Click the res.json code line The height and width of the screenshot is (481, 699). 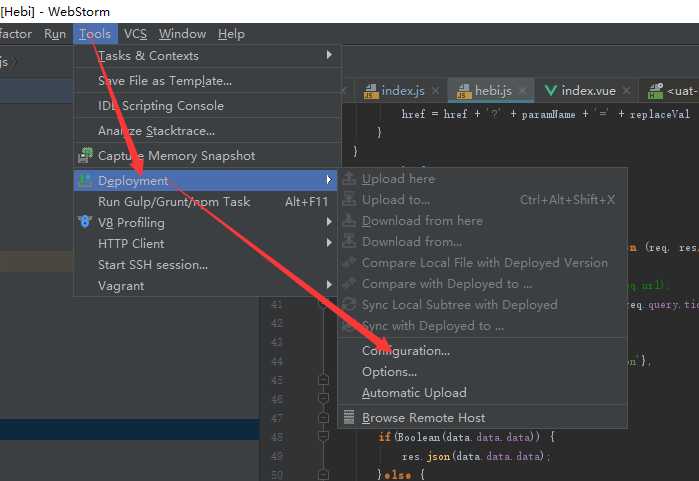(476, 456)
